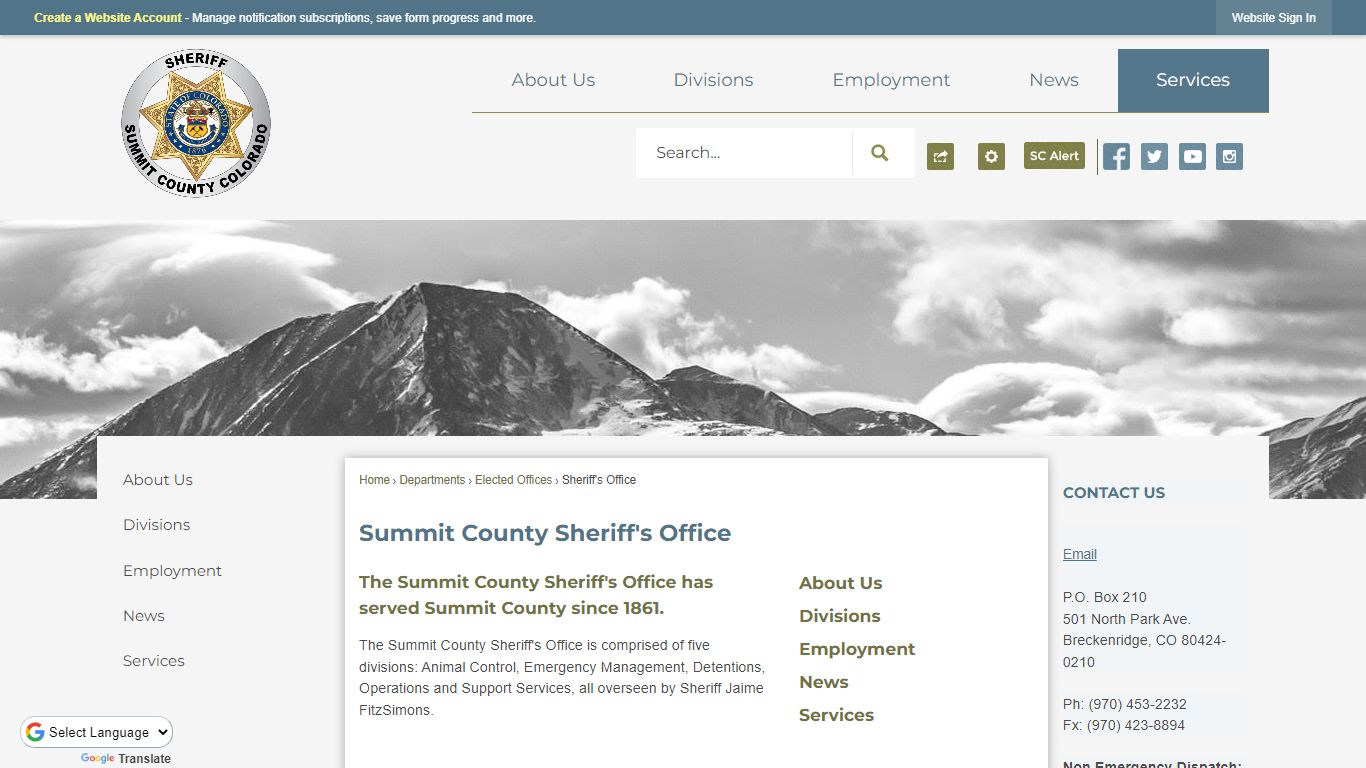Open the YouTube channel icon
Image resolution: width=1366 pixels, height=768 pixels.
(x=1191, y=156)
